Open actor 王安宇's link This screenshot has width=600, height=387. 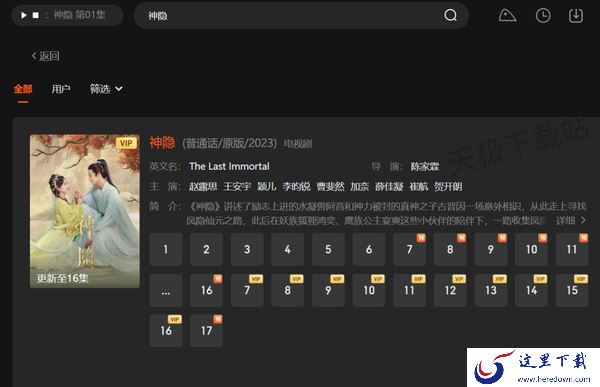[237, 186]
